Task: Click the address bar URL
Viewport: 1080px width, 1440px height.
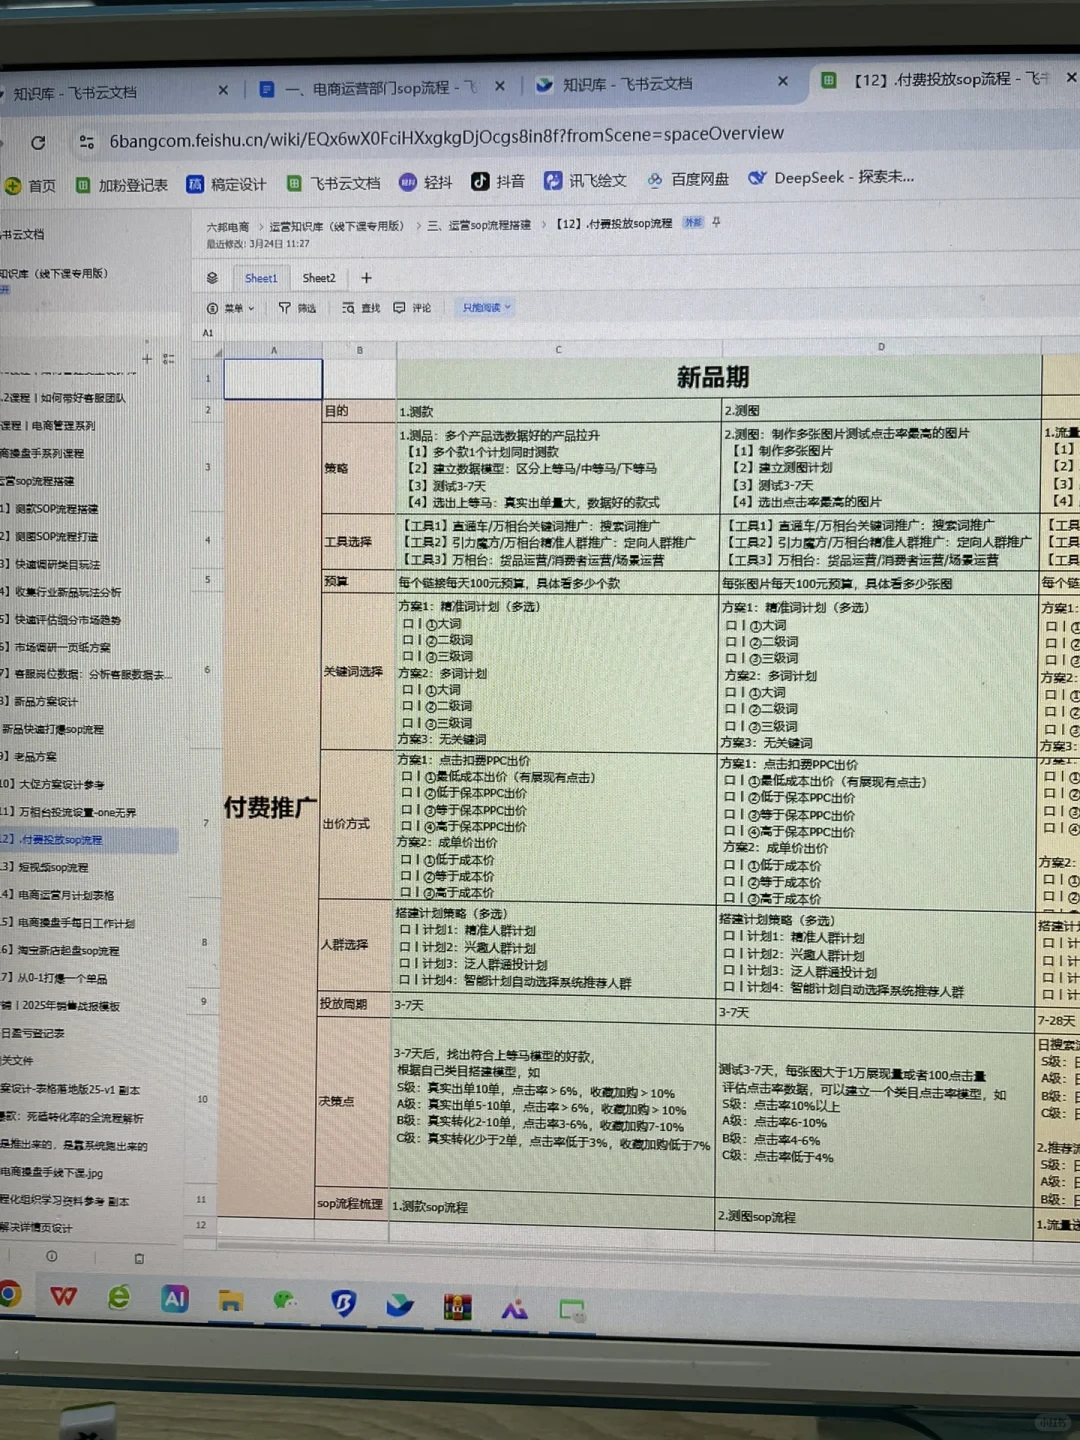Action: click(x=446, y=135)
